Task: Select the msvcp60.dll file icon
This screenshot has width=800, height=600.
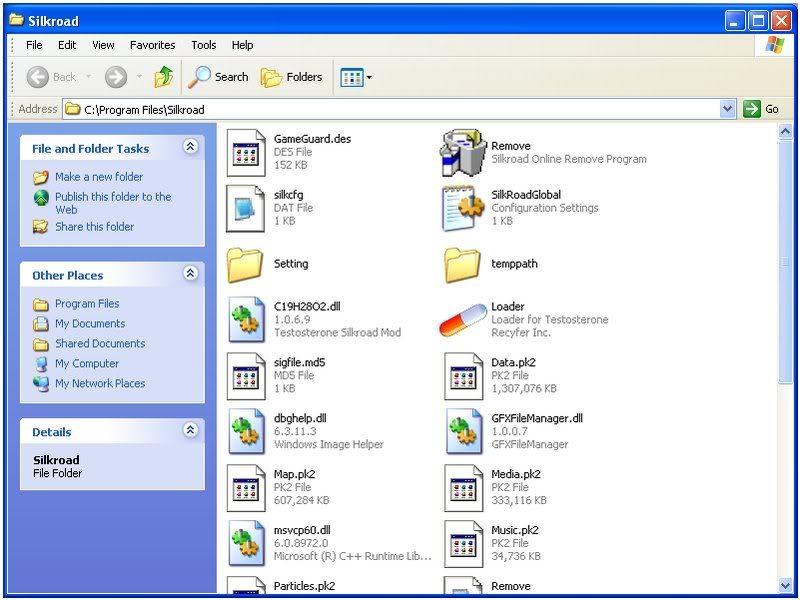Action: pos(247,543)
